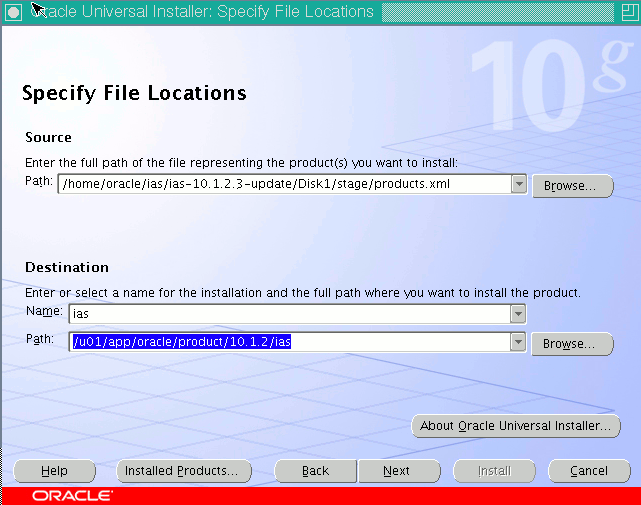
Task: Open About Oracle Universal Installer dialog
Action: point(515,426)
